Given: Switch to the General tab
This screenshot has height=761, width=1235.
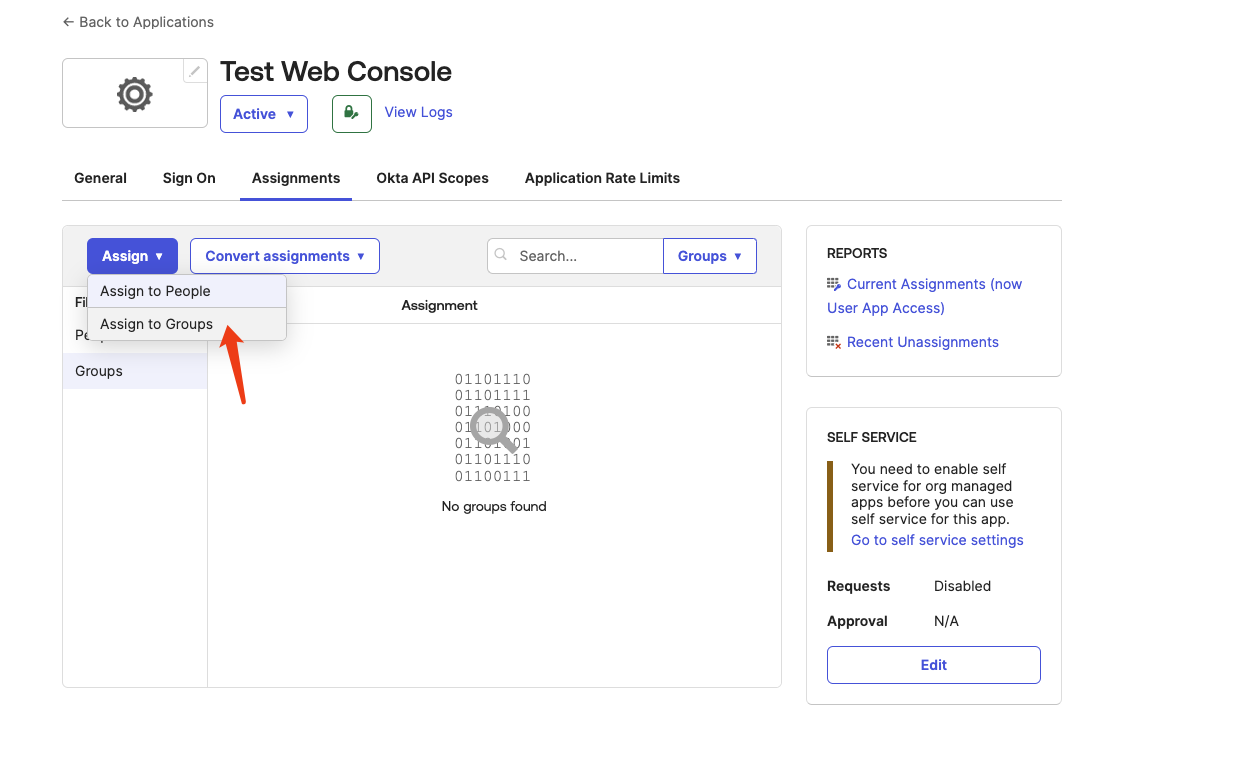Looking at the screenshot, I should point(100,178).
